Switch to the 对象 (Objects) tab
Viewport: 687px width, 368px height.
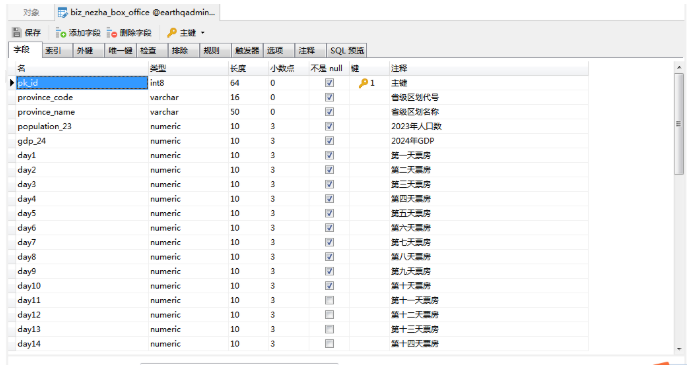[31, 13]
